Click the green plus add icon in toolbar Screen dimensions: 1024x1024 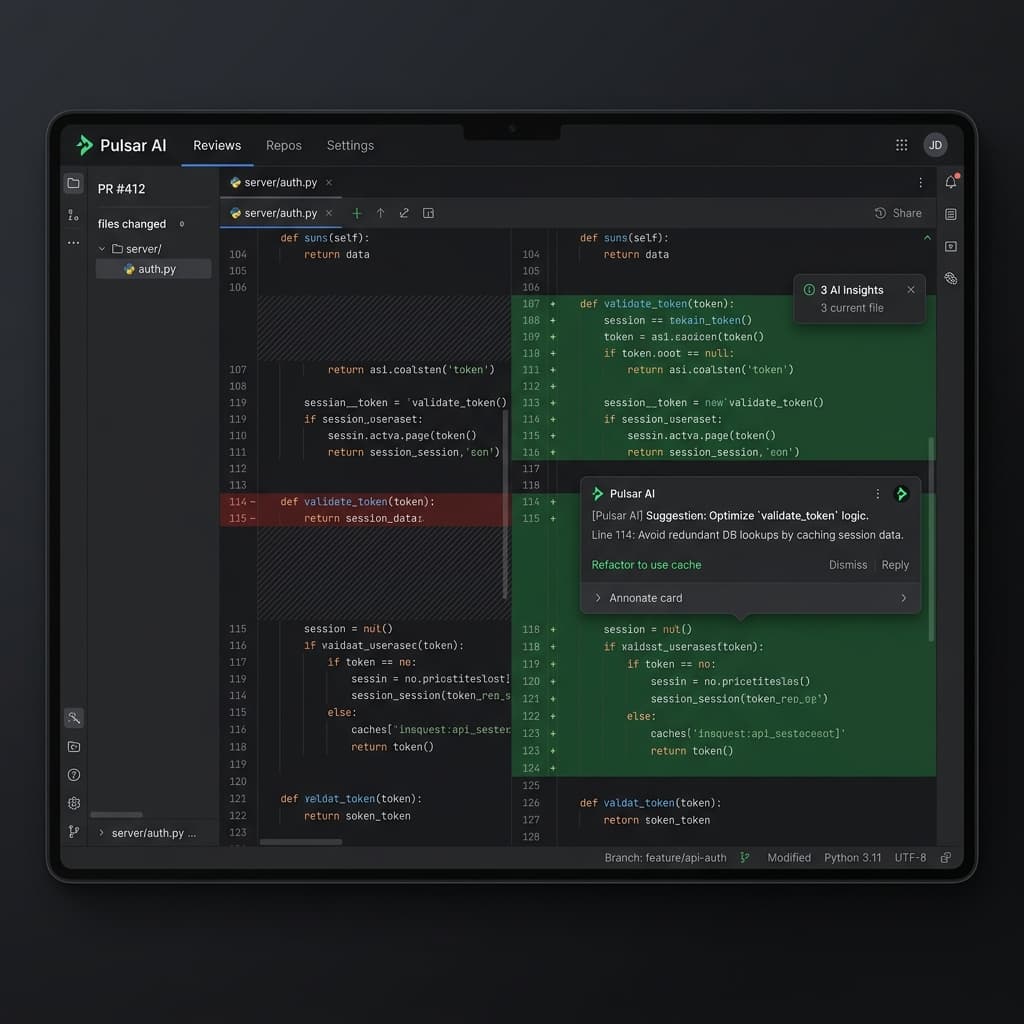357,213
